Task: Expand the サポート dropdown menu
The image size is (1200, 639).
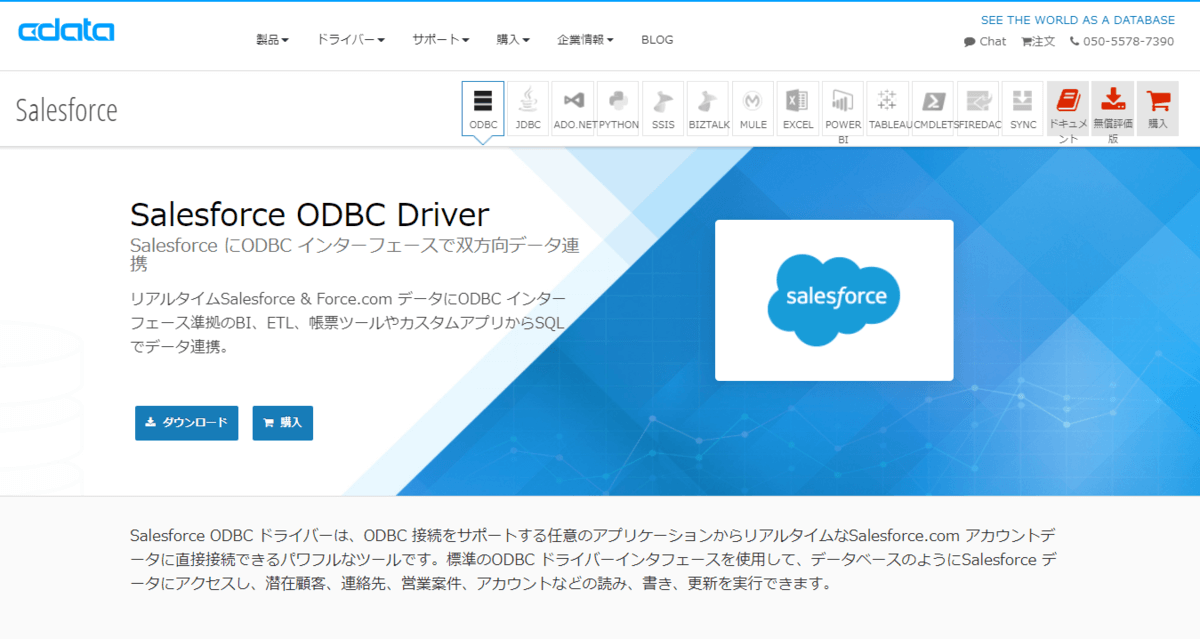Action: [x=441, y=40]
